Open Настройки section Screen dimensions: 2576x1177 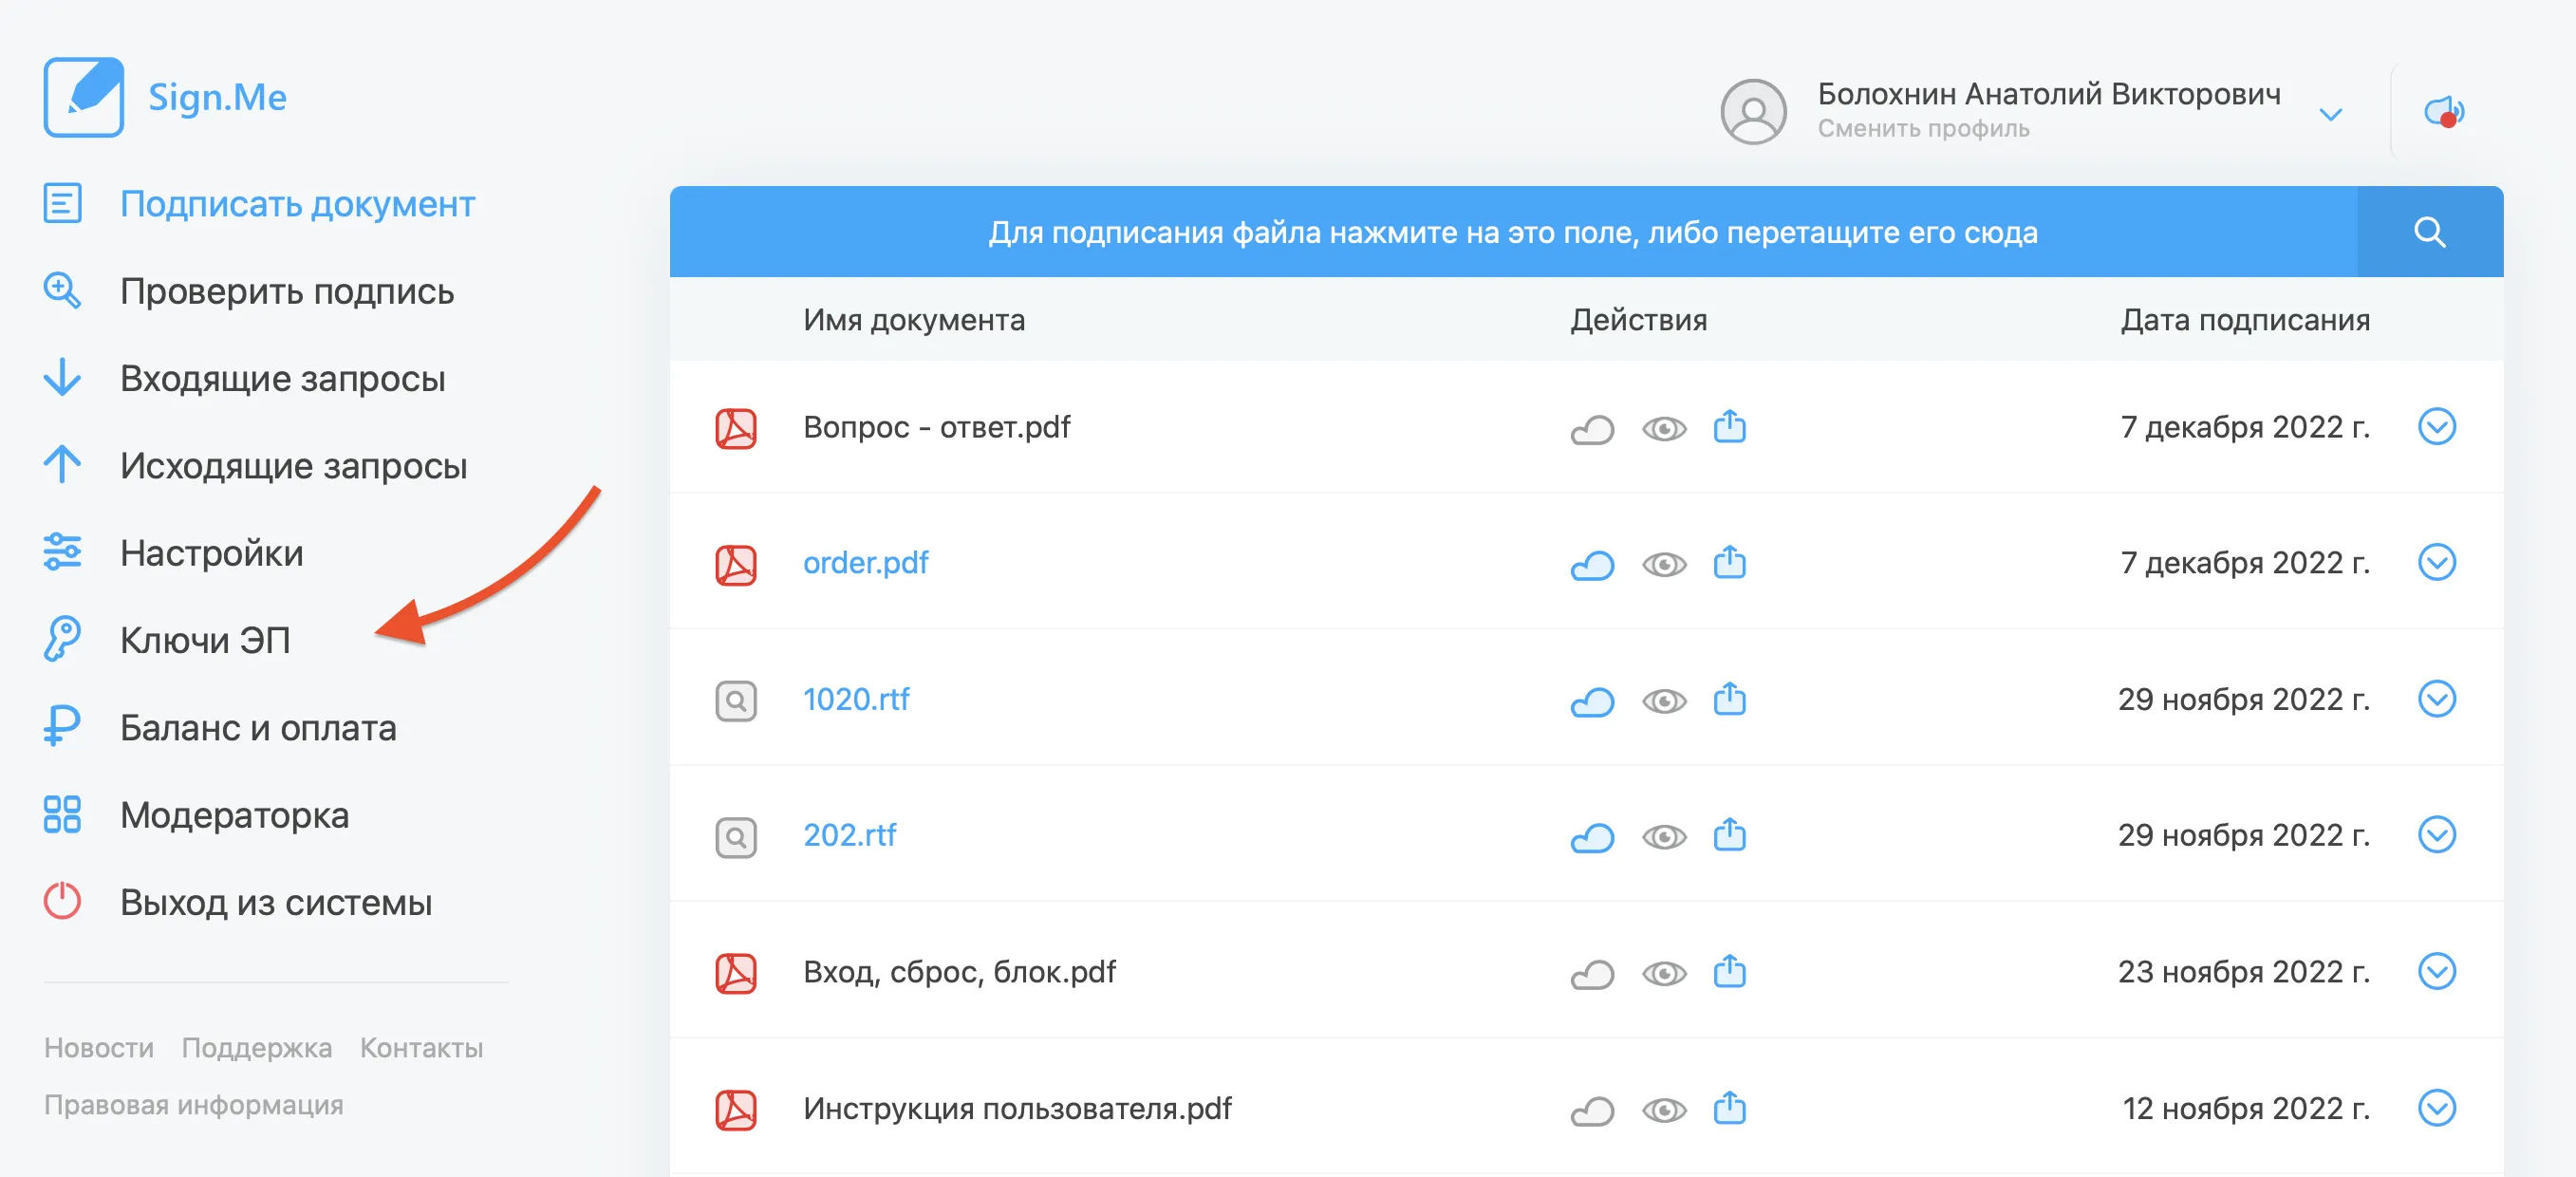click(x=212, y=553)
